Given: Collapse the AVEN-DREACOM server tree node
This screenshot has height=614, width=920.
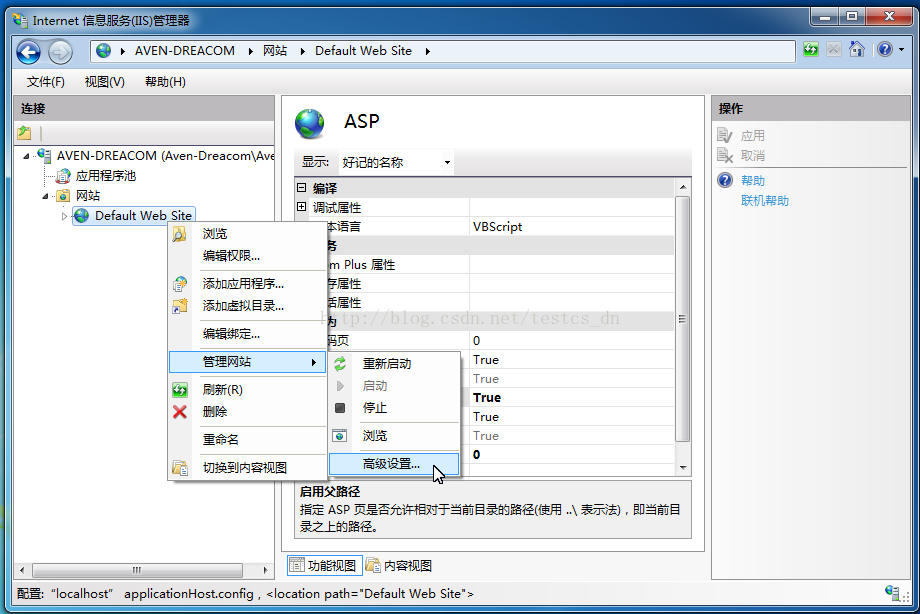Looking at the screenshot, I should tap(26, 156).
